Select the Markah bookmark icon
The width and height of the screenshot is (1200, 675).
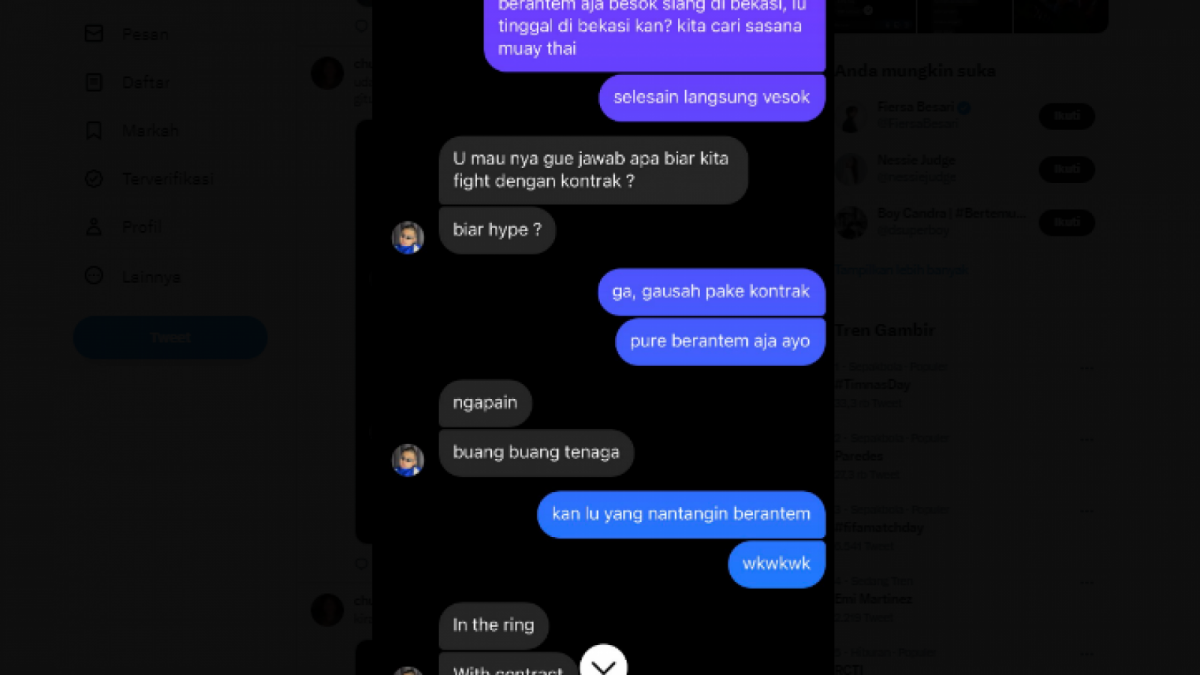click(x=94, y=130)
